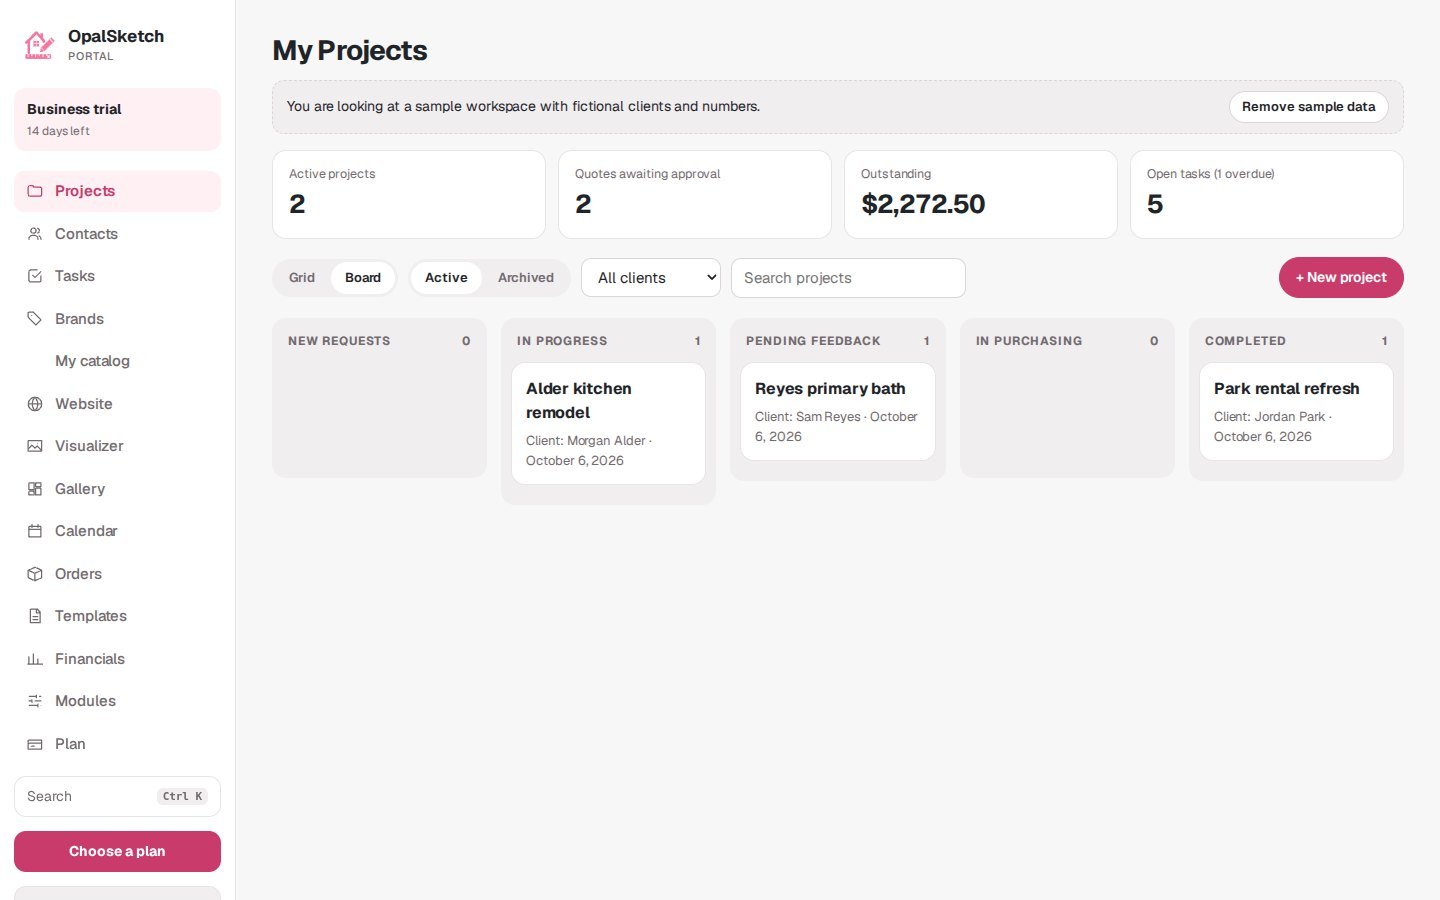Click the Brands tag icon
The width and height of the screenshot is (1440, 900).
coord(35,319)
